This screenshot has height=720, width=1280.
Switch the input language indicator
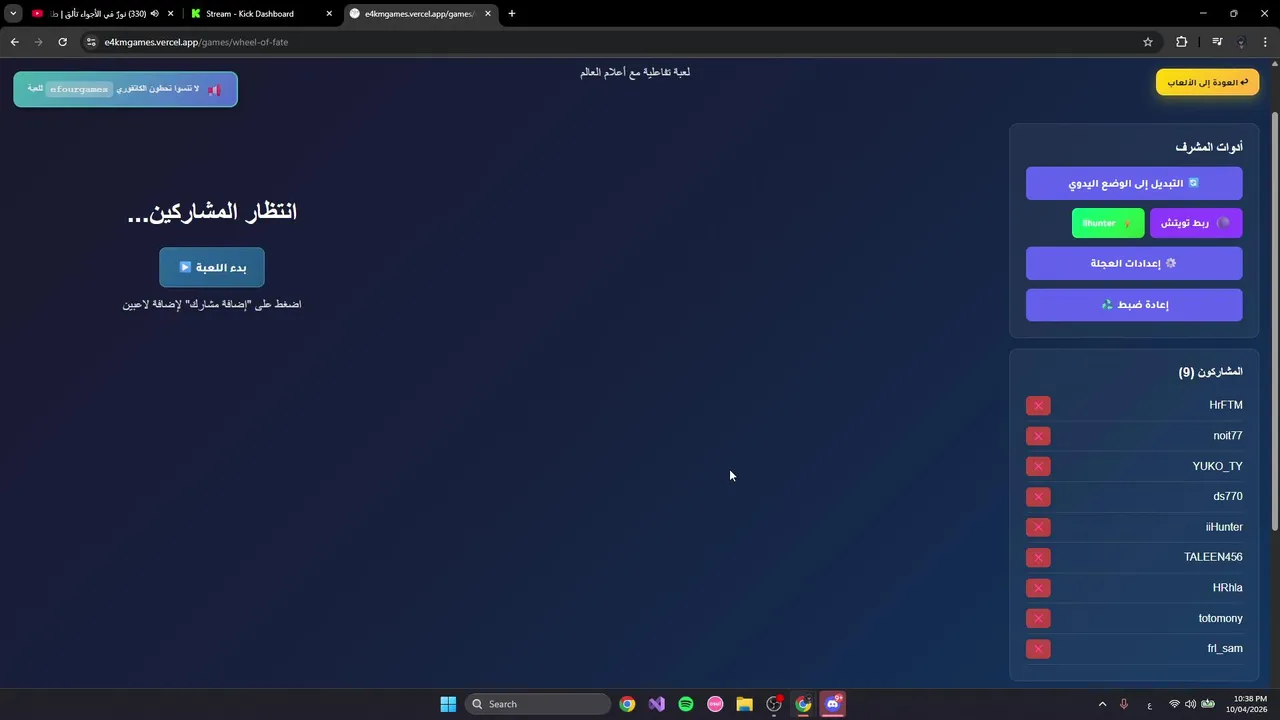click(1149, 705)
